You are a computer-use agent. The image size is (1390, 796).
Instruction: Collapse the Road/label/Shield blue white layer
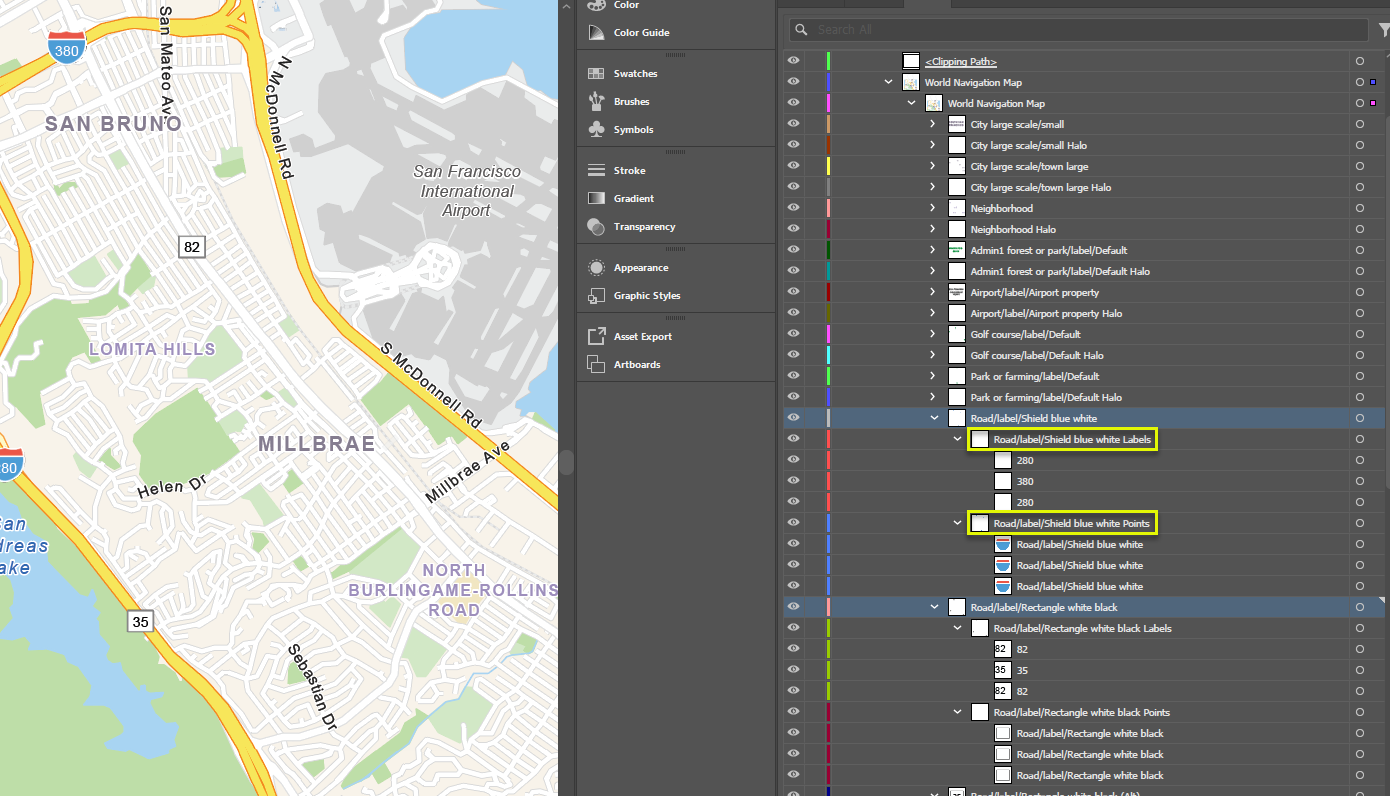[x=934, y=417]
